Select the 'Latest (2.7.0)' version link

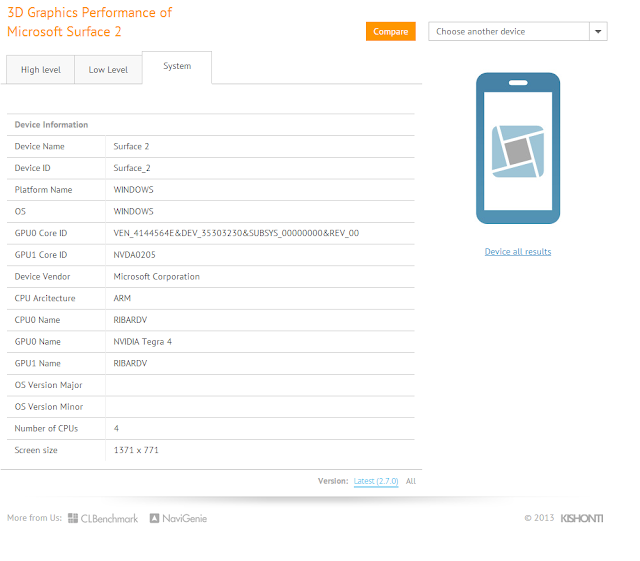click(376, 481)
